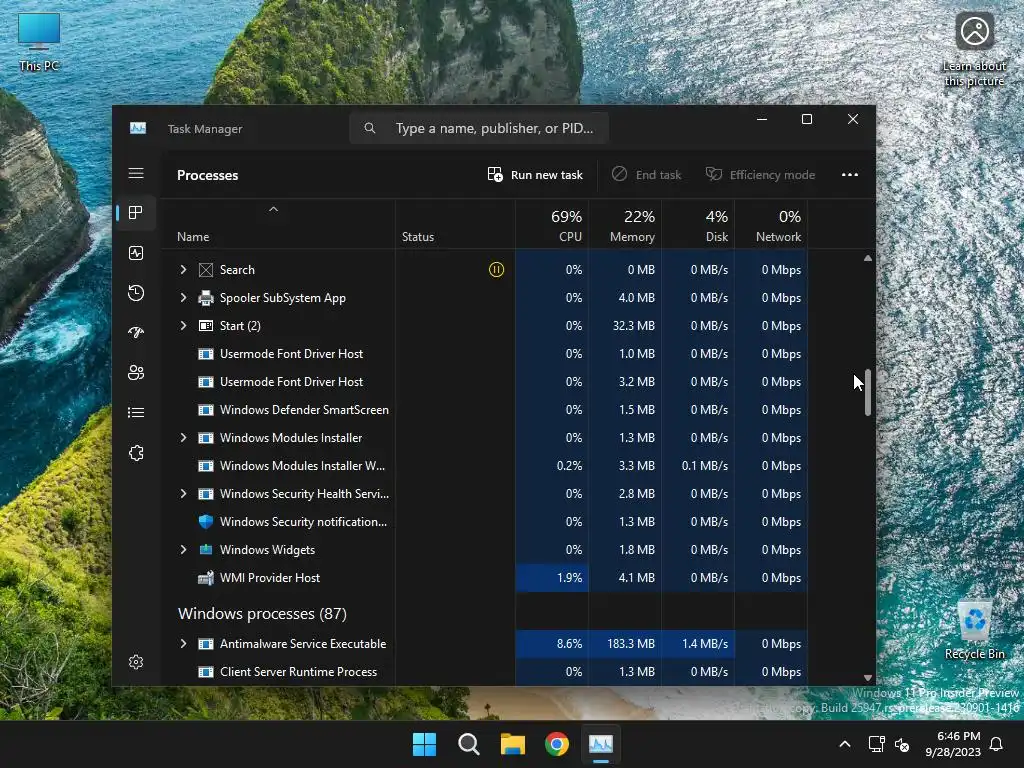
Task: Click the search magnifier icon in Task Manager
Action: coord(370,128)
